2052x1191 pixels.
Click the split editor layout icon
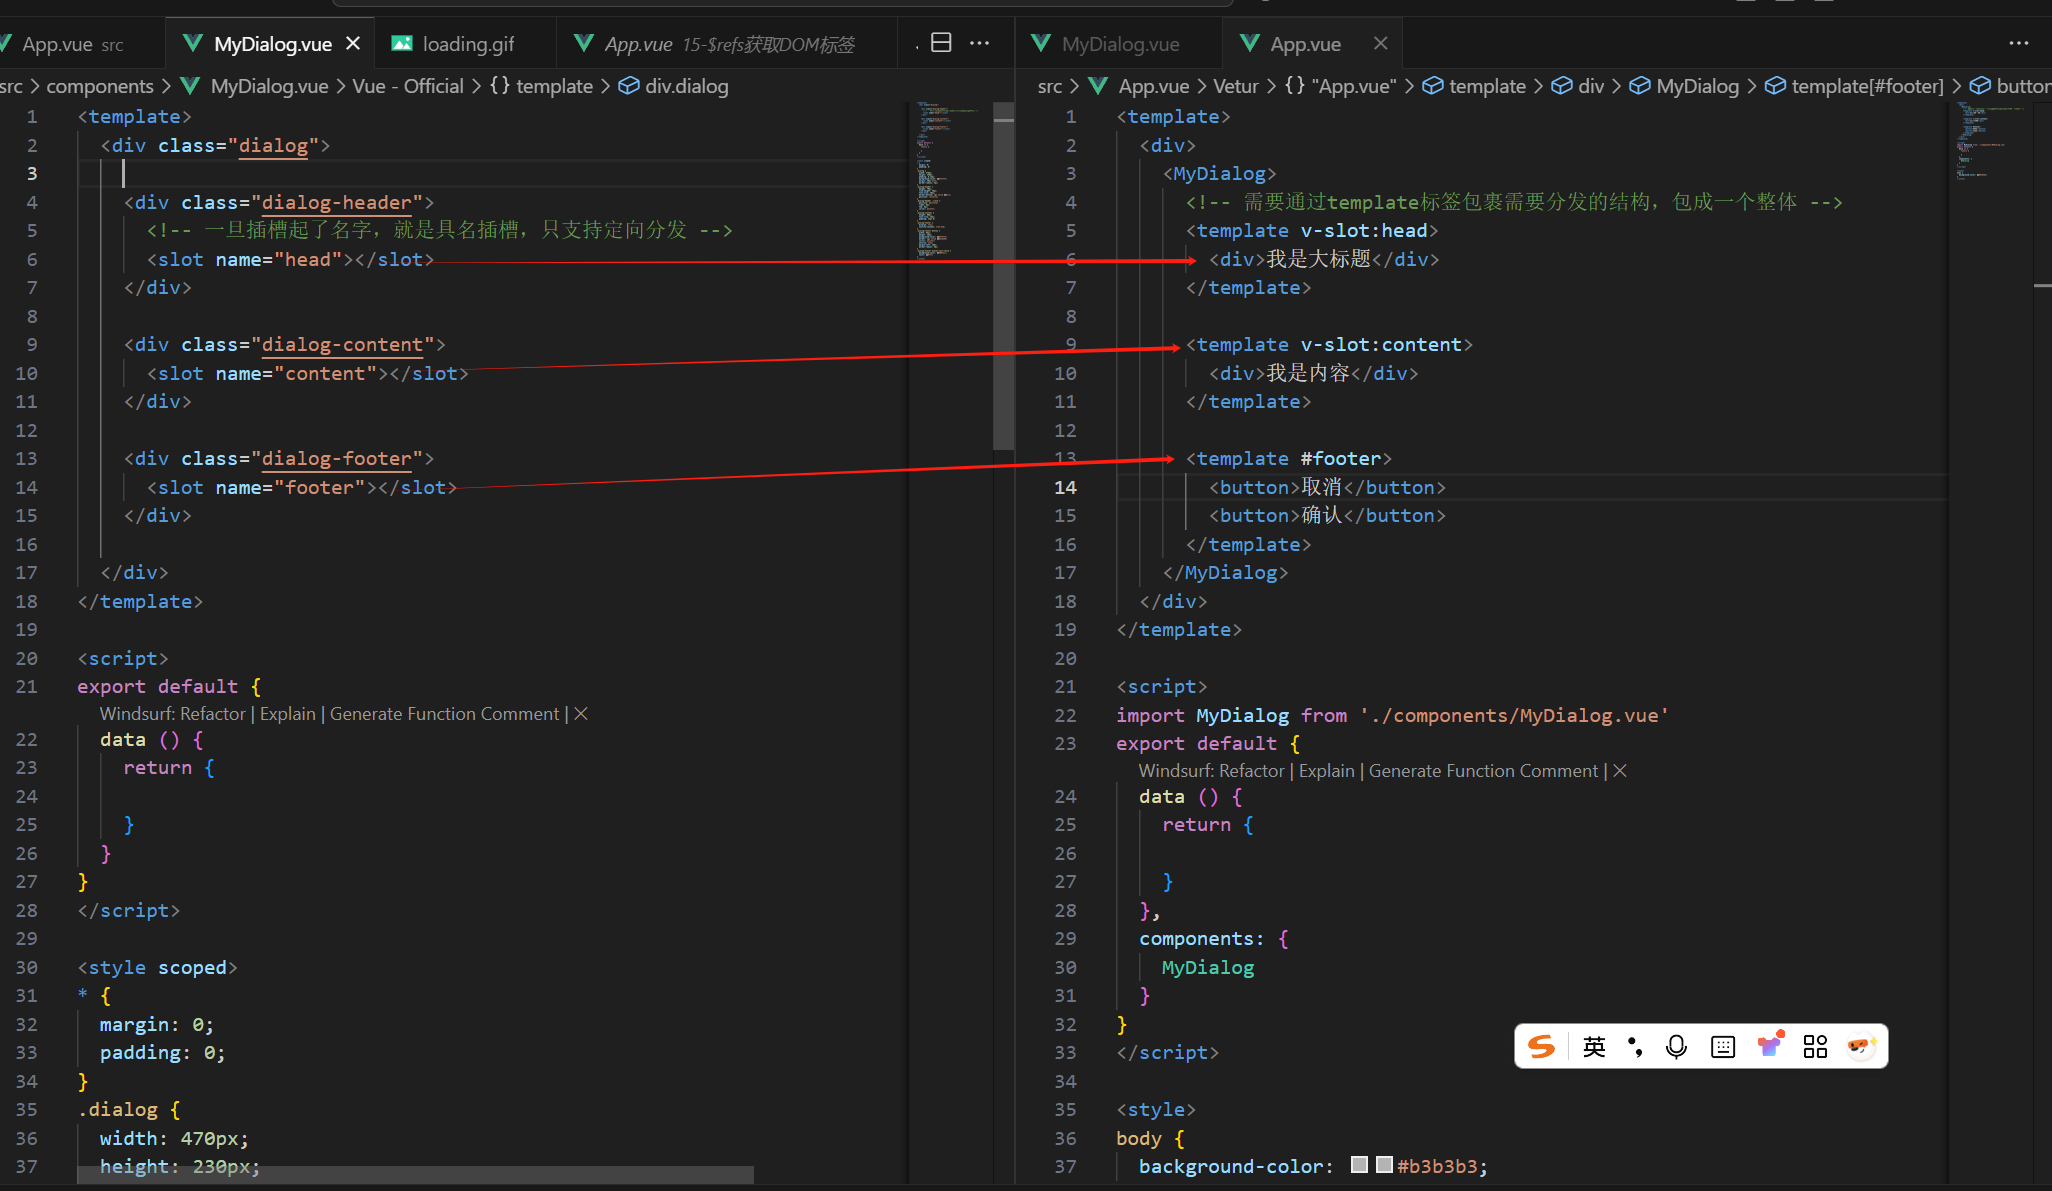click(x=941, y=43)
